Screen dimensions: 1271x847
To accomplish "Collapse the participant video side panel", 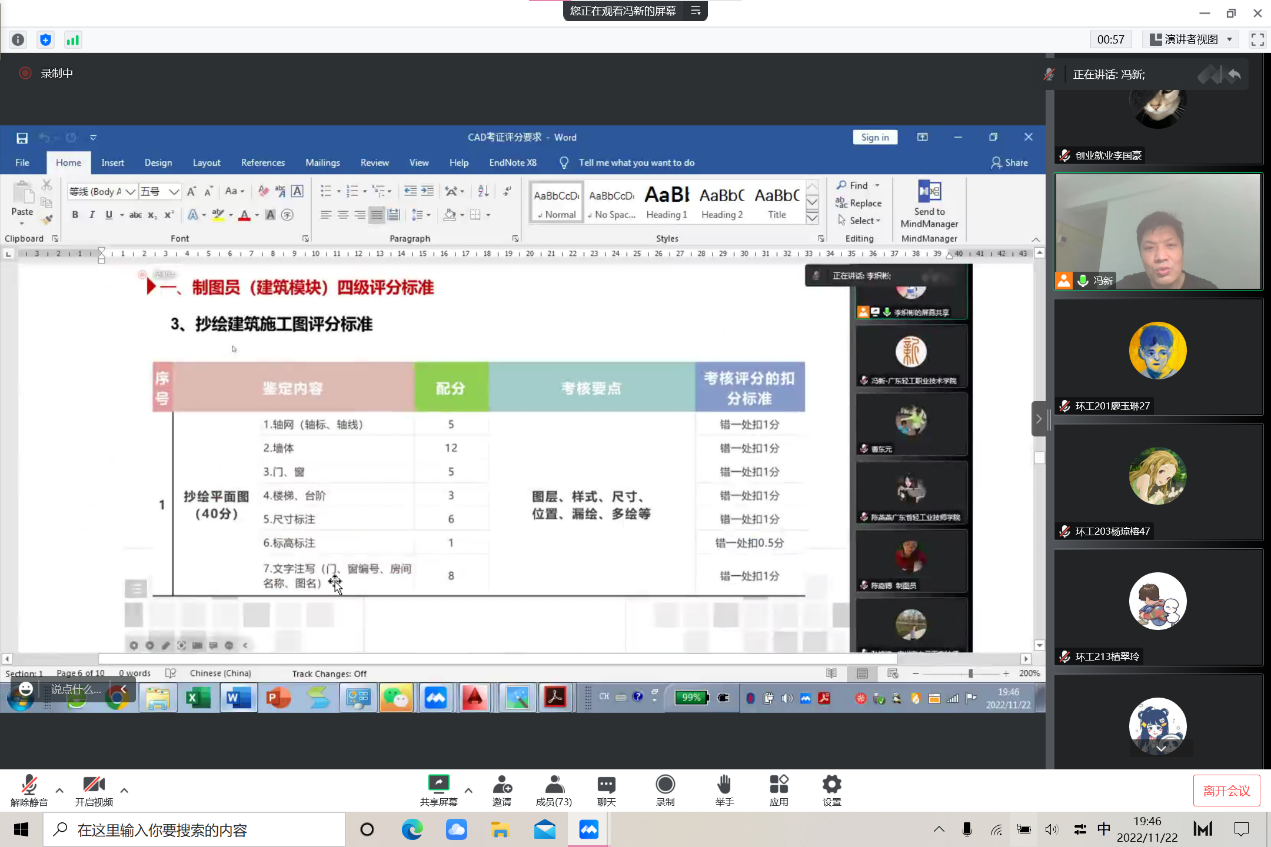I will point(1038,419).
